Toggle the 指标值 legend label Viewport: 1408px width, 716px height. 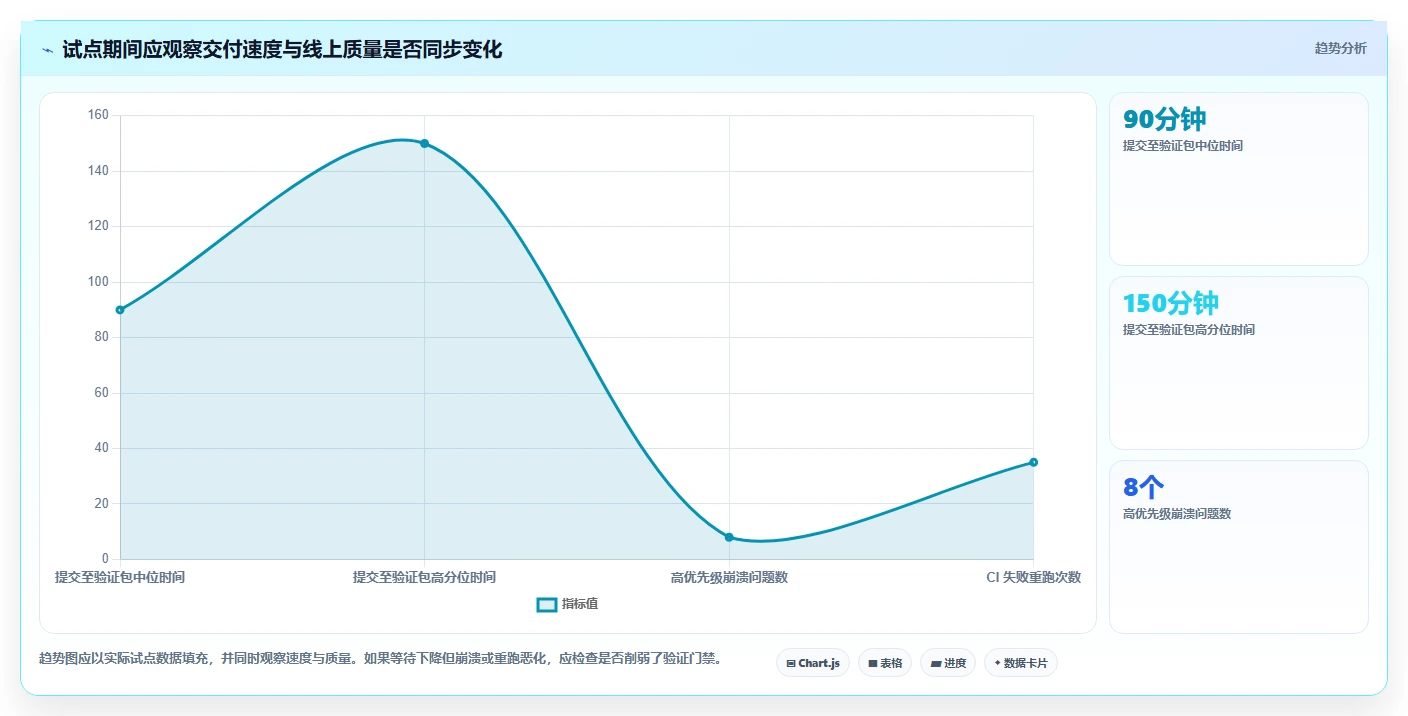click(x=580, y=604)
